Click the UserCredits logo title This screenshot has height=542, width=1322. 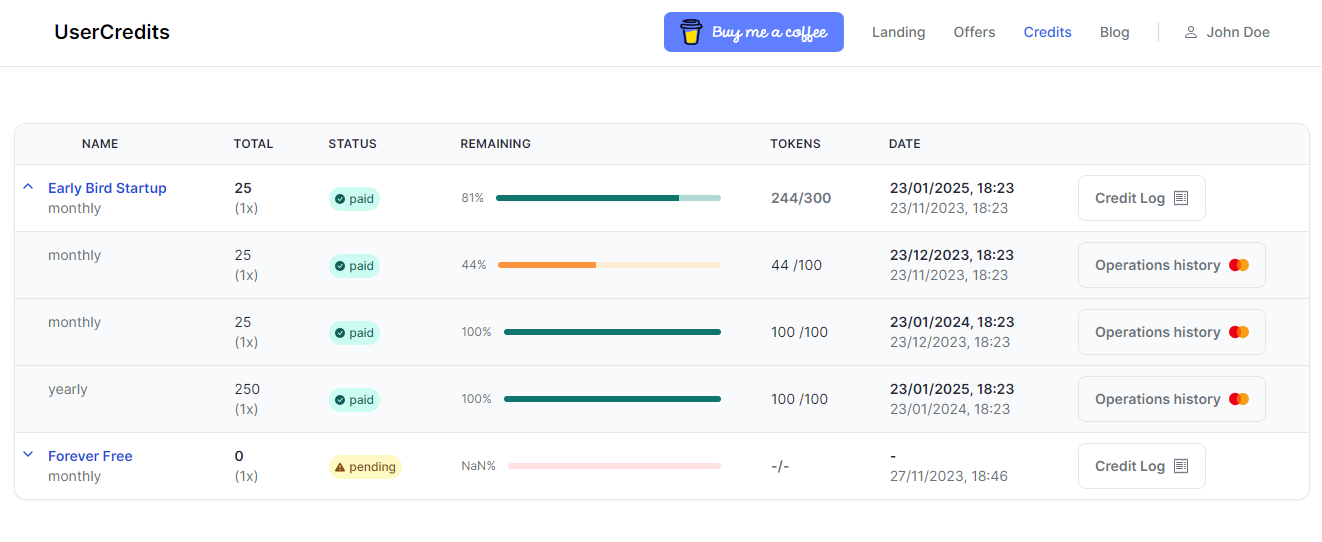point(112,32)
